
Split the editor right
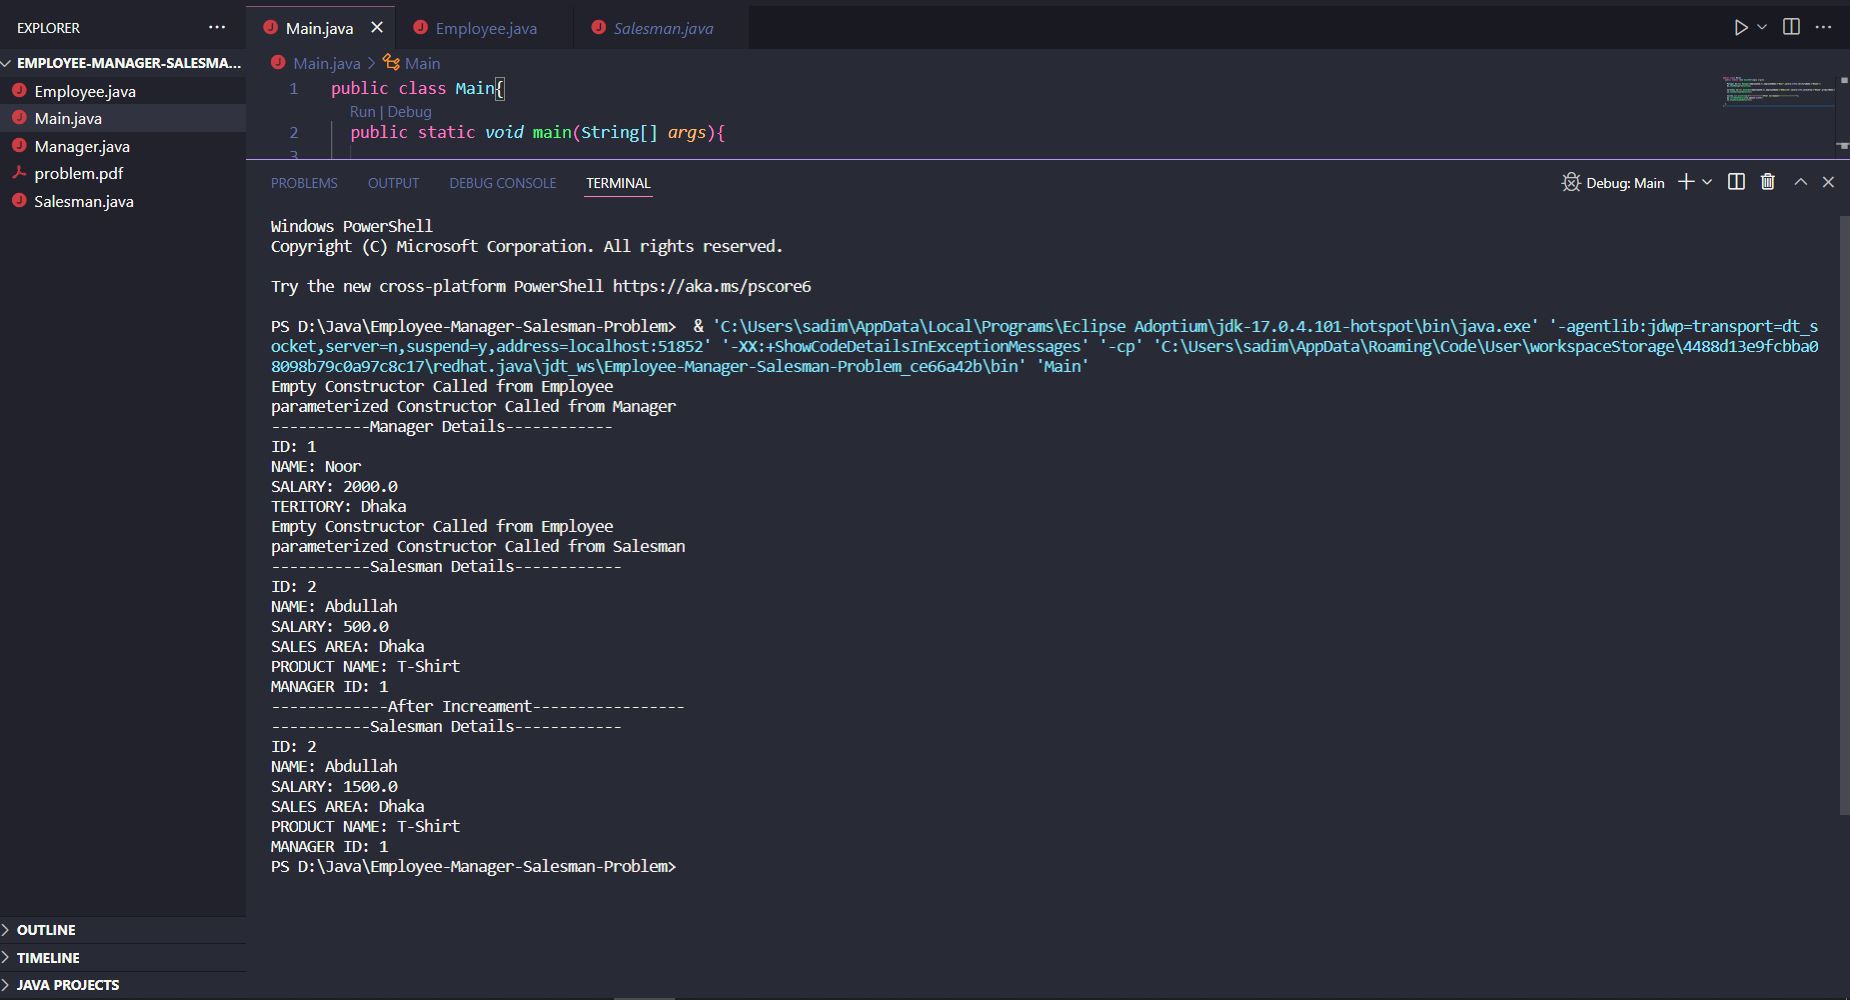pos(1791,27)
